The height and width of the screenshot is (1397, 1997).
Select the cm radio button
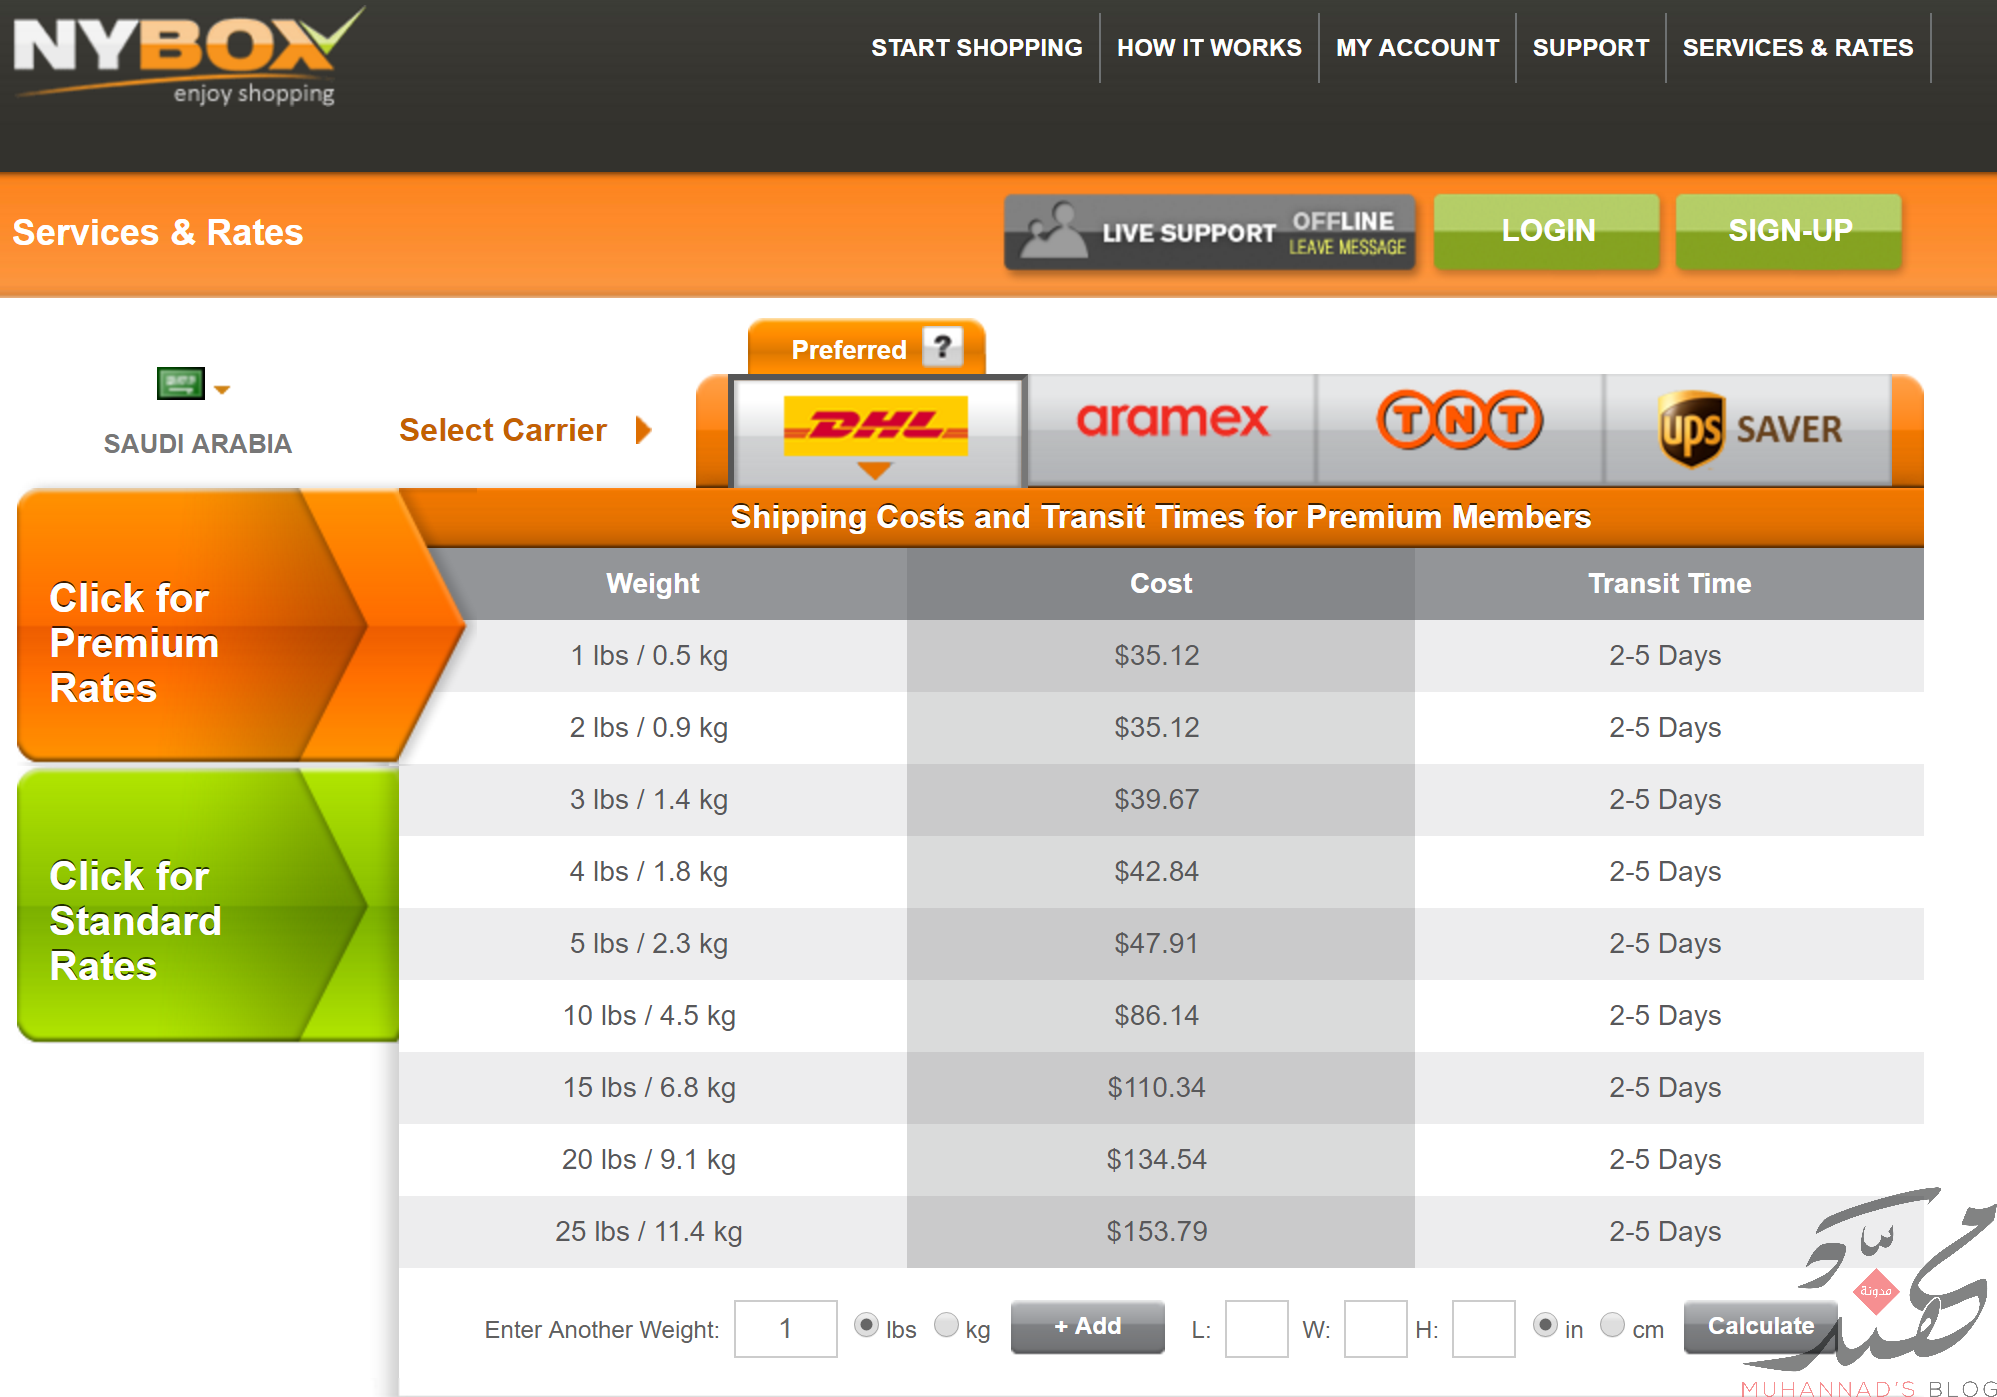1612,1325
